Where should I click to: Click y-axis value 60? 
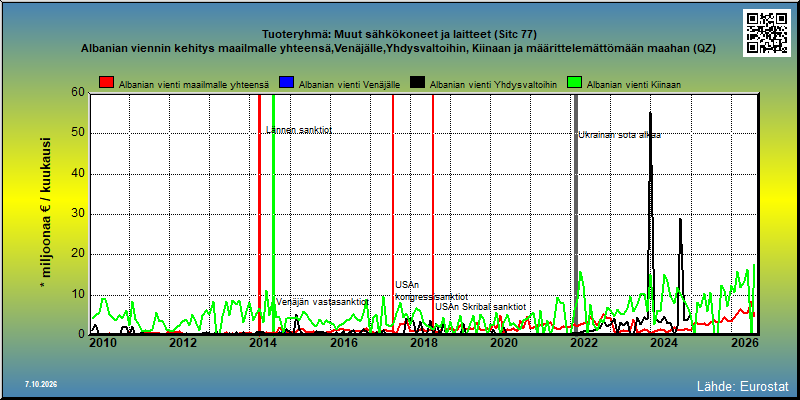77,93
